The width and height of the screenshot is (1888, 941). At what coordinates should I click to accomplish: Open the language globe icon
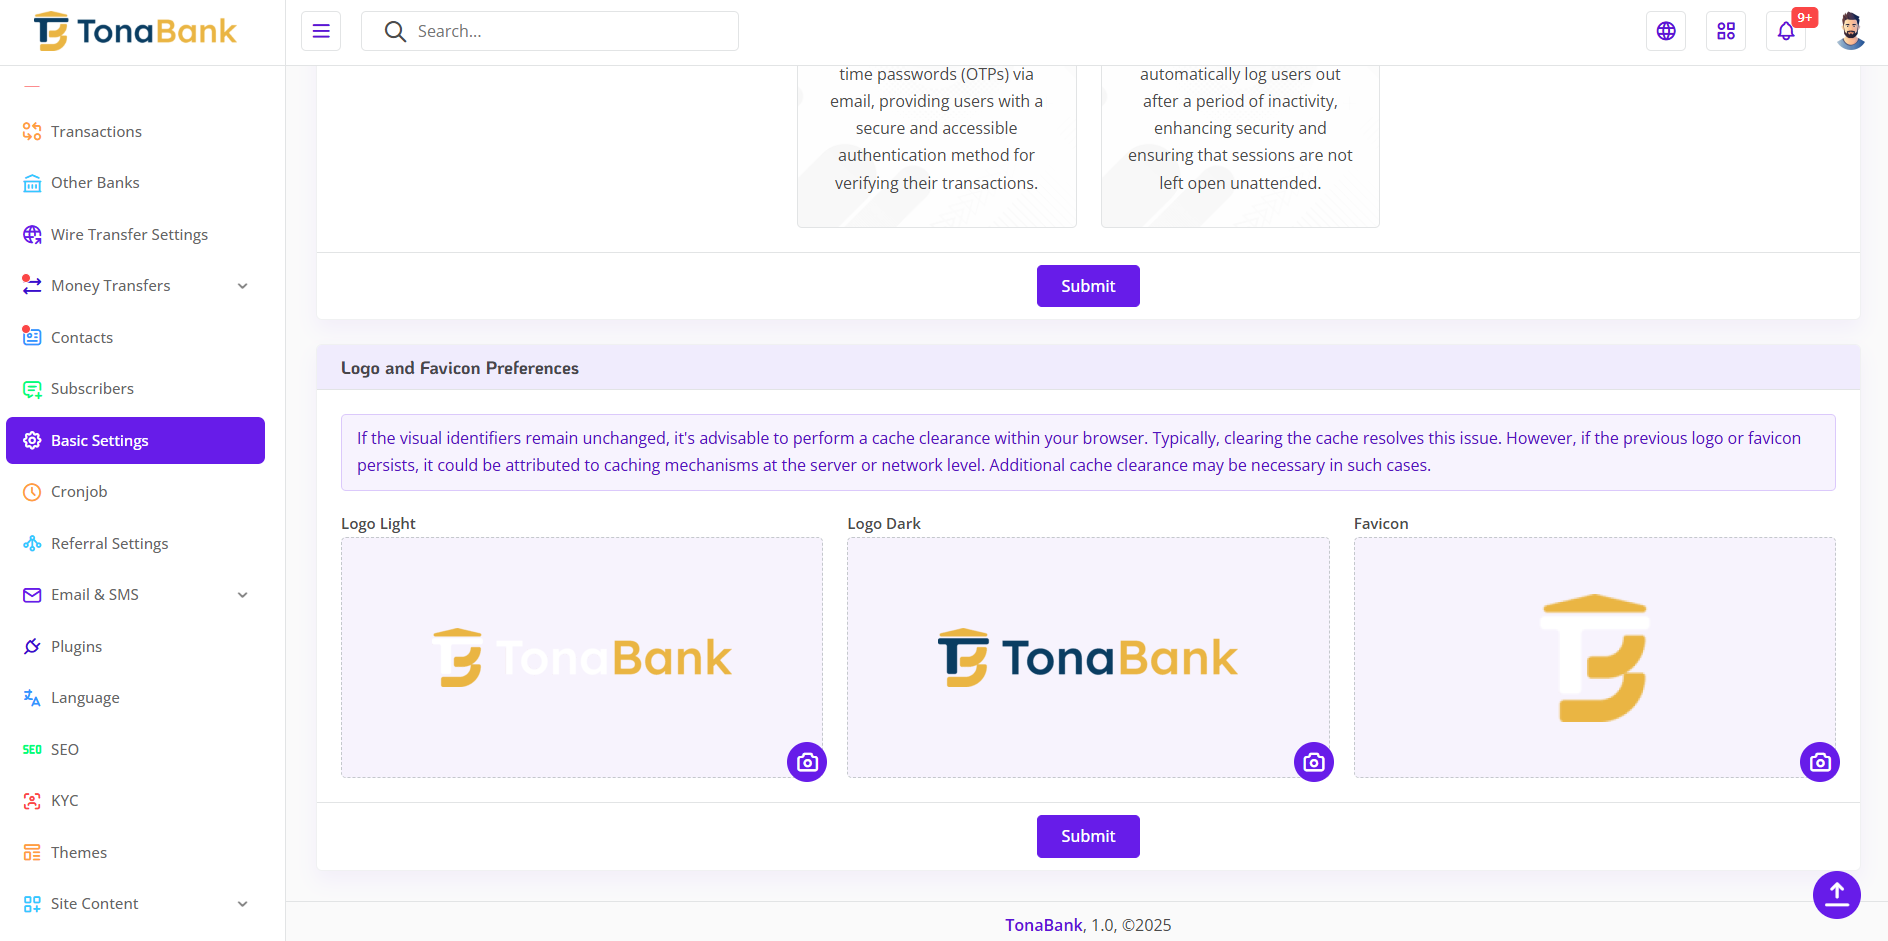tap(1666, 31)
